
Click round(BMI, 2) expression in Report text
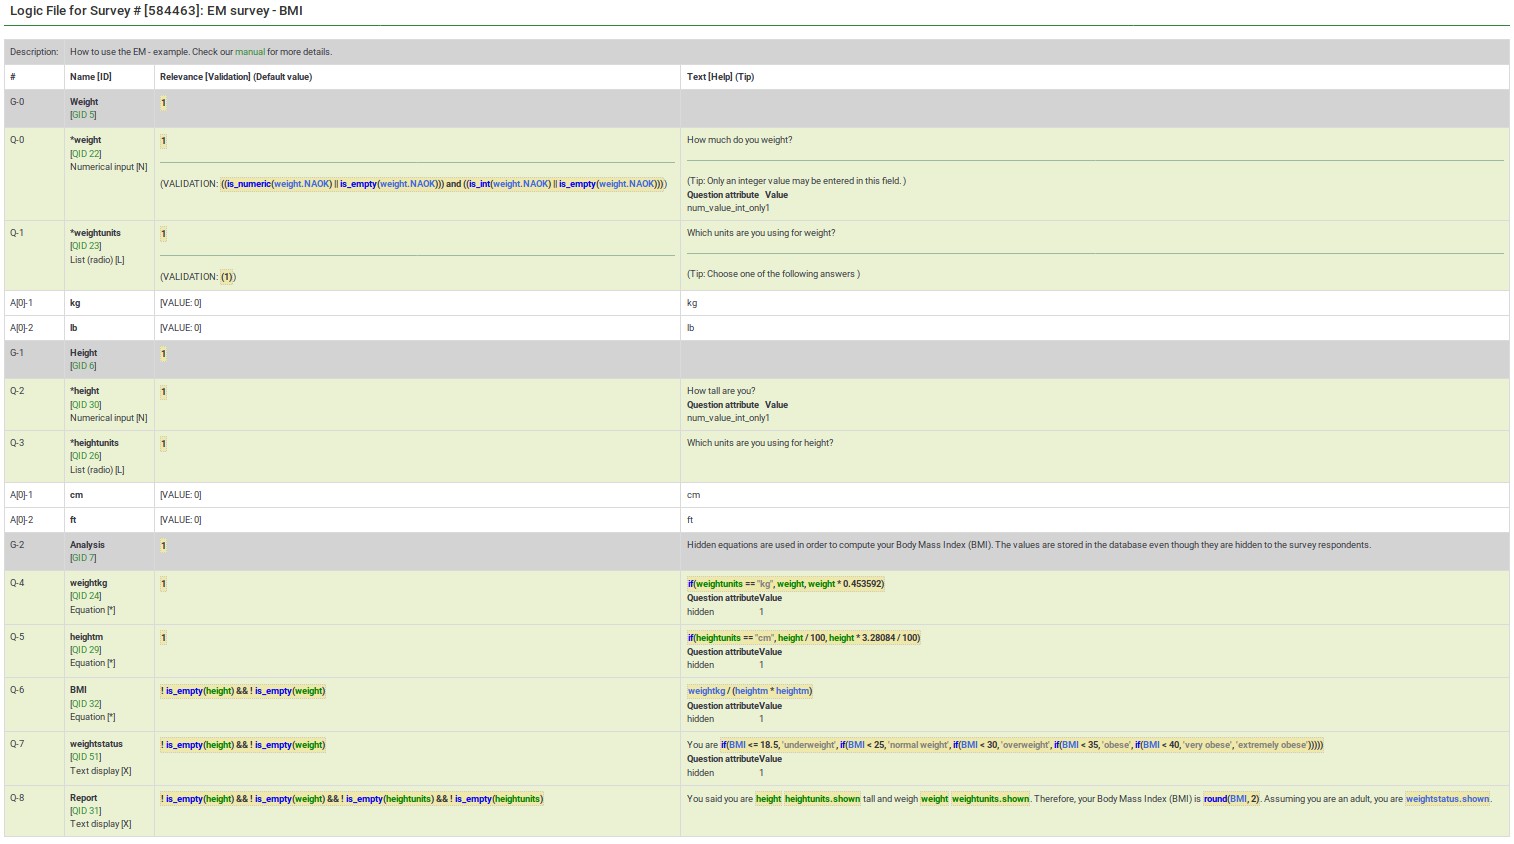[1231, 799]
